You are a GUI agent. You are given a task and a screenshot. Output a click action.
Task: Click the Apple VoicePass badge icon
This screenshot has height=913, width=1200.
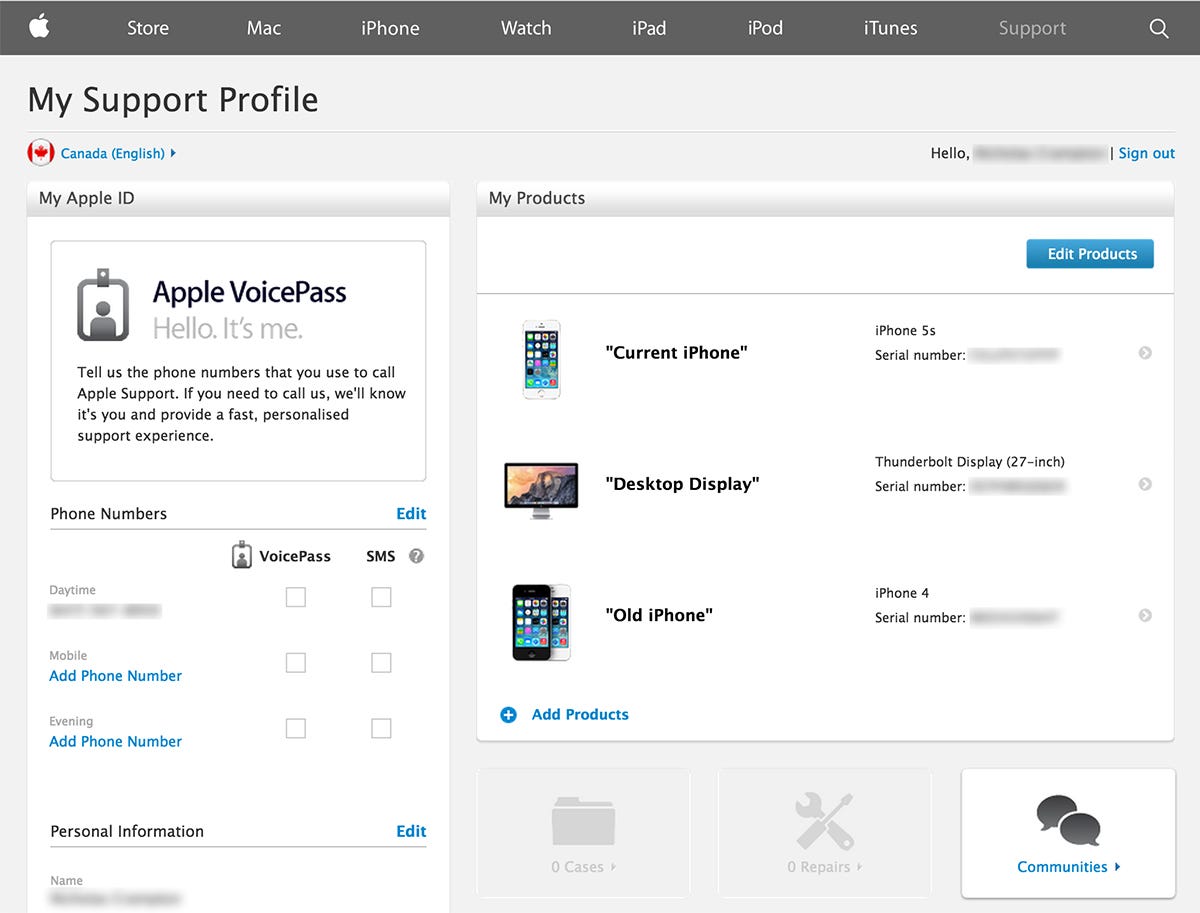(103, 305)
